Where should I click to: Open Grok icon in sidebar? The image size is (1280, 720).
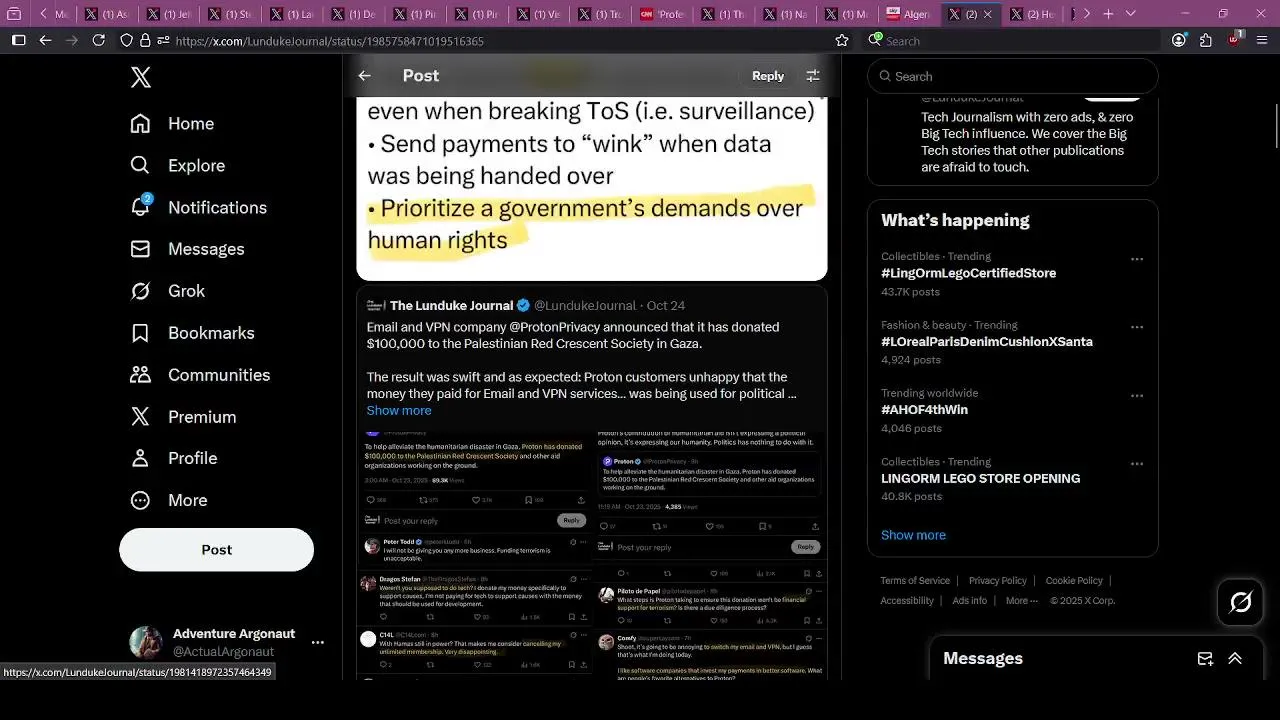click(x=141, y=291)
